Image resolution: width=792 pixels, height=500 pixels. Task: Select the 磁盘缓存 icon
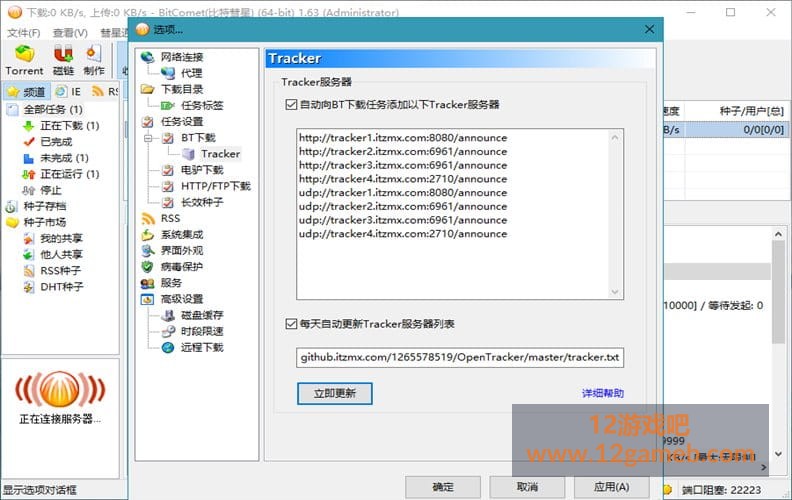tap(167, 316)
